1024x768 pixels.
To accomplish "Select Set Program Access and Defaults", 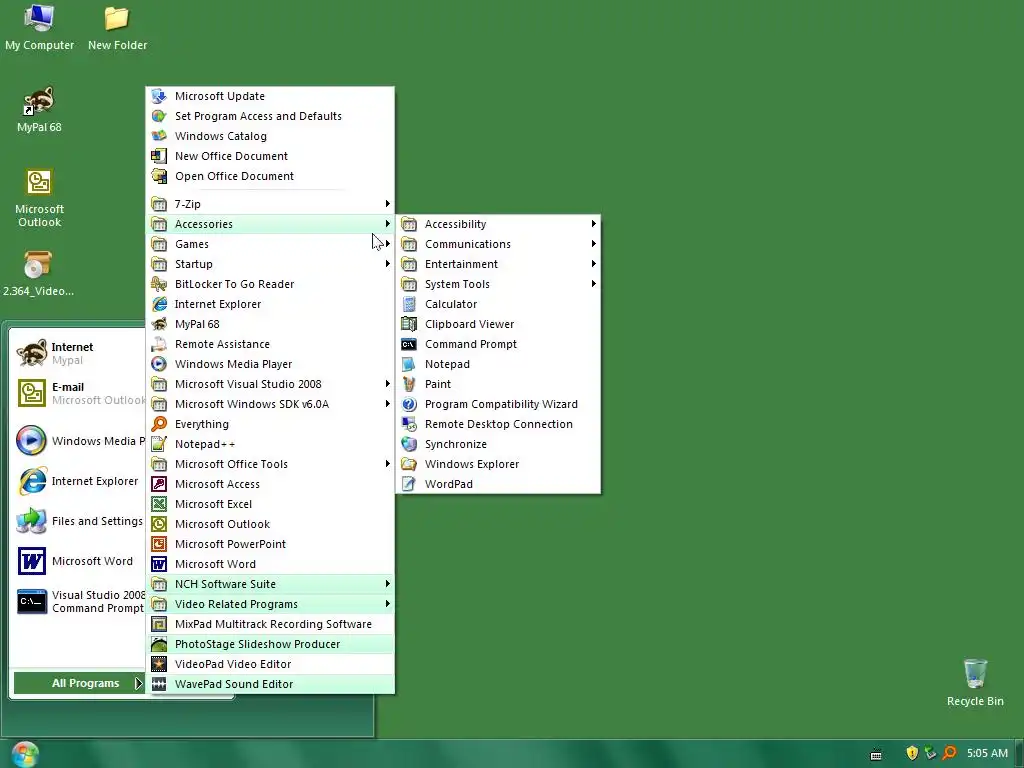I will coord(270,116).
